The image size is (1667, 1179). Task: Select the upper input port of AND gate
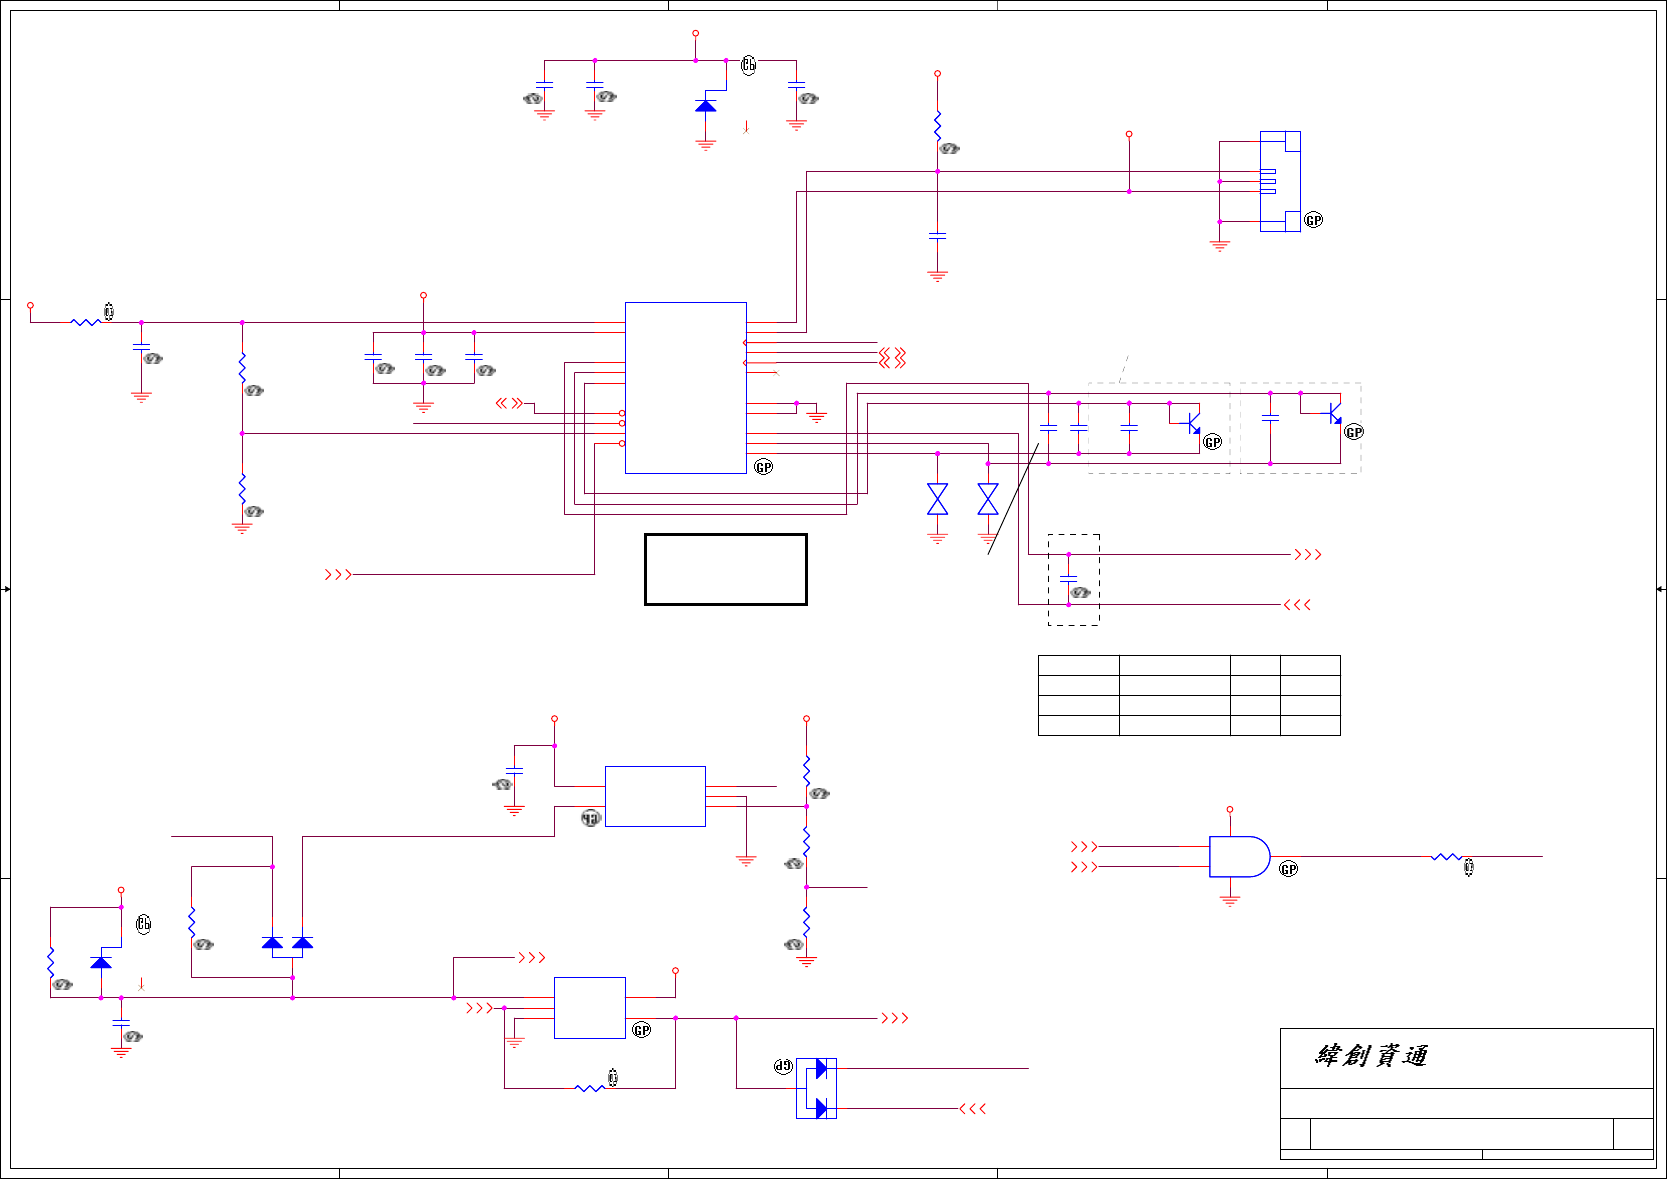tap(1084, 846)
